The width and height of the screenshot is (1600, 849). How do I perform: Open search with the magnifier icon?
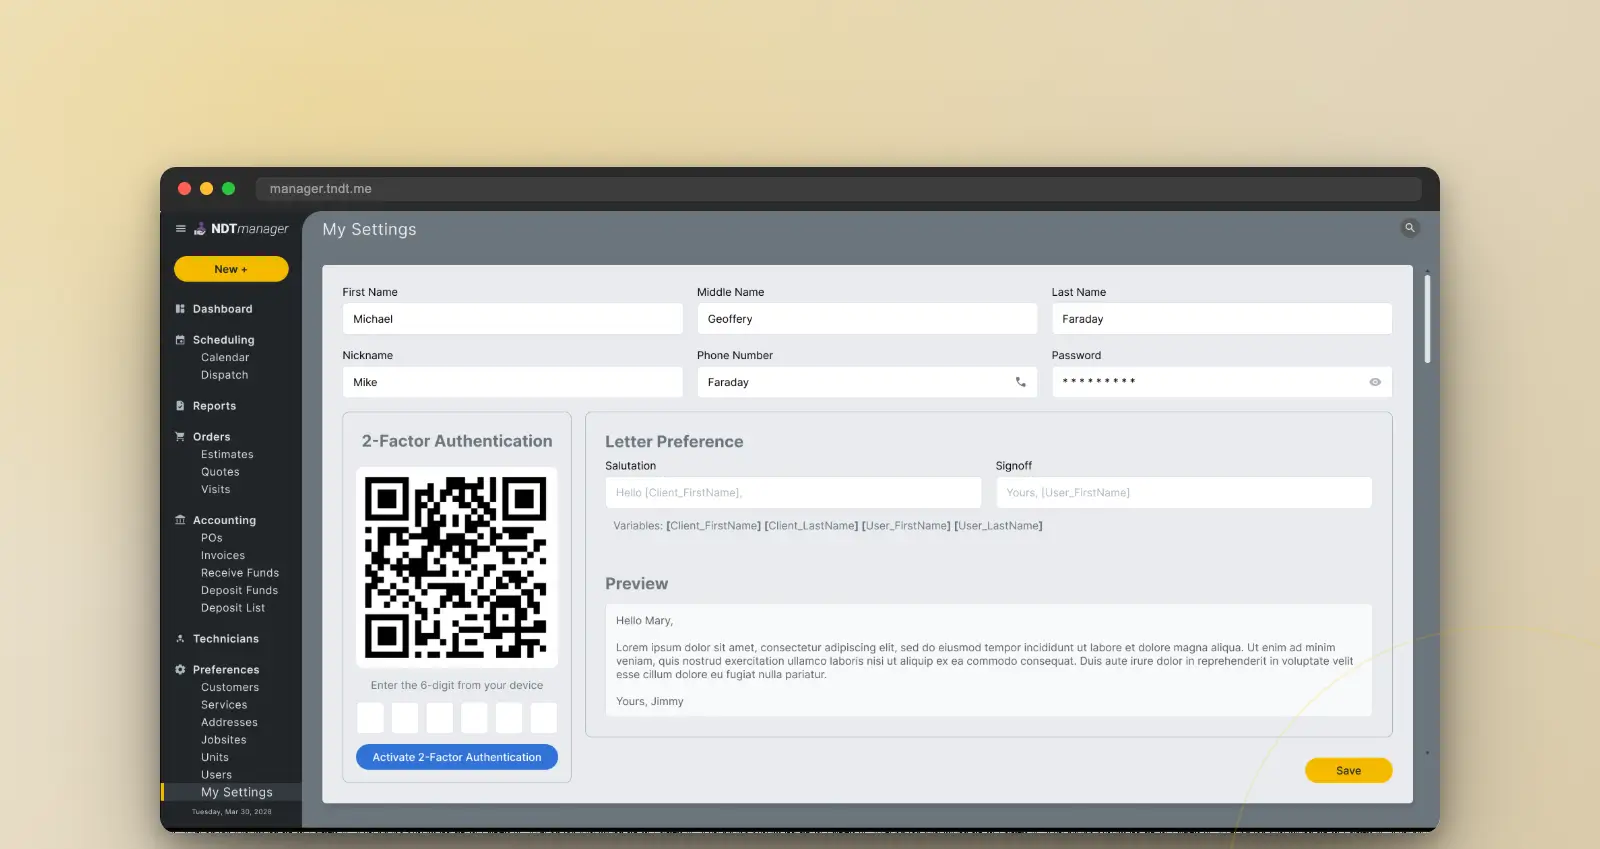1410,228
